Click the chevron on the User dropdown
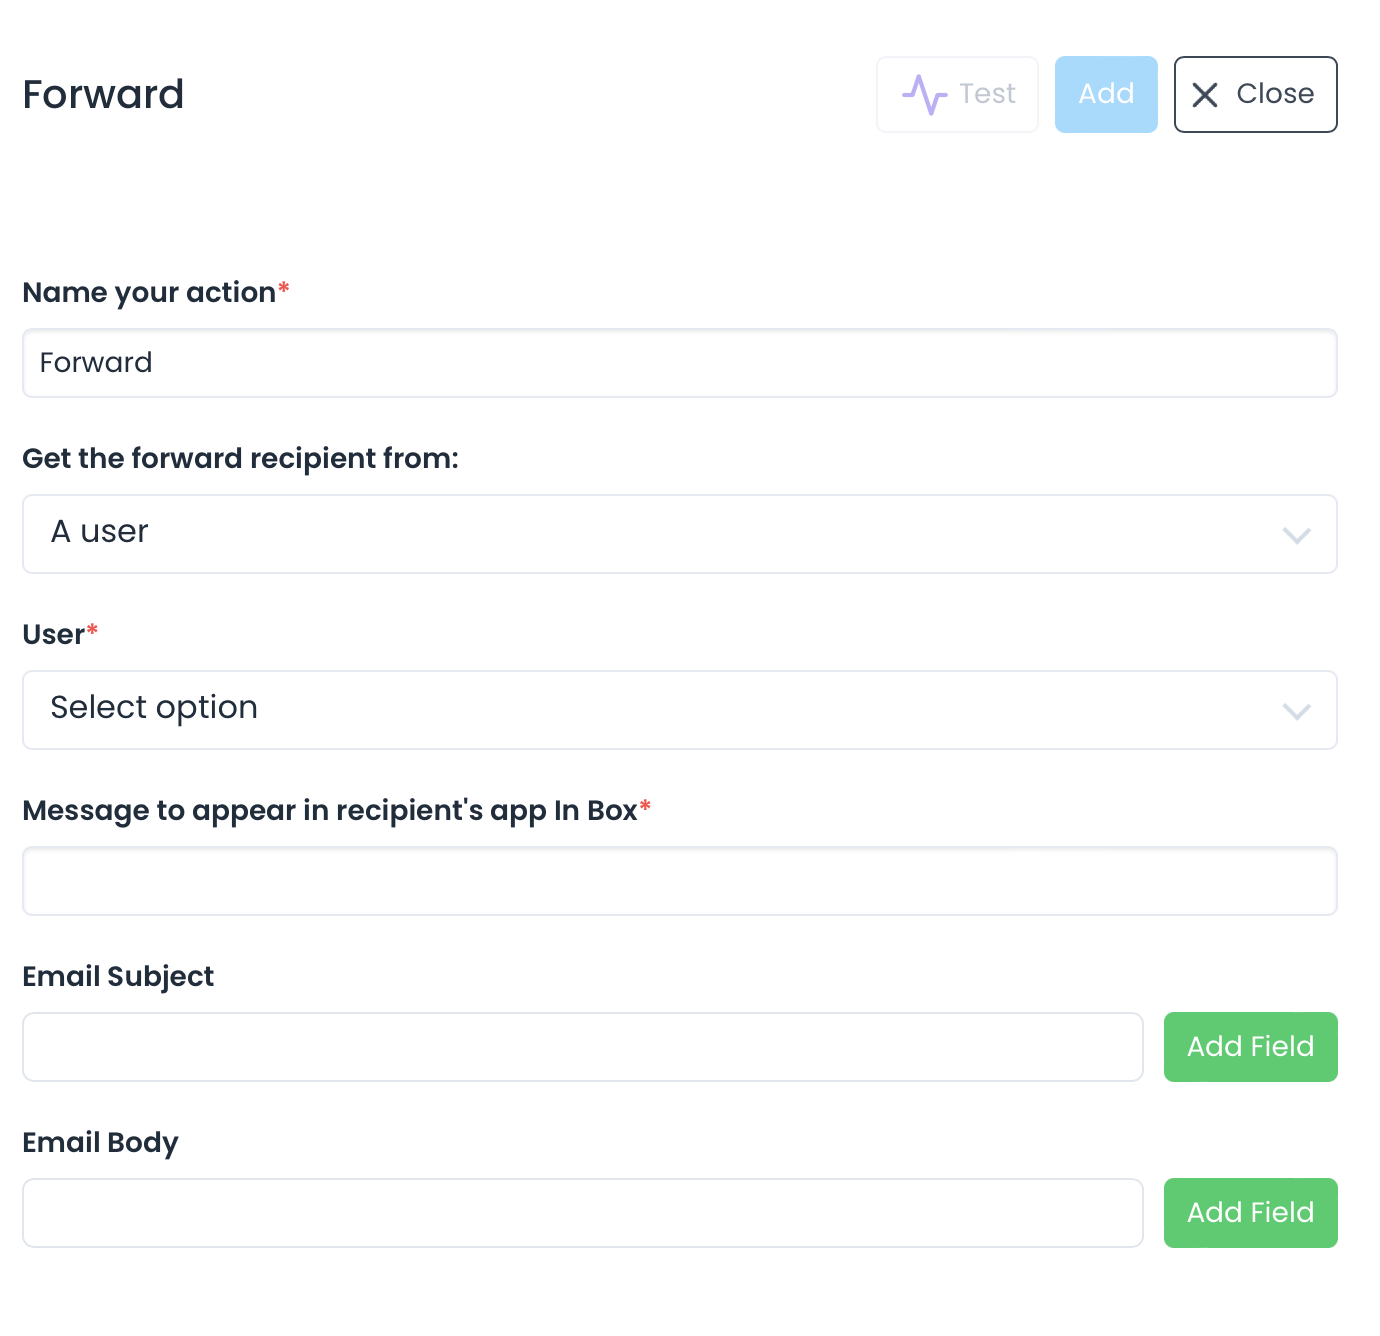The image size is (1380, 1336). click(x=1297, y=712)
